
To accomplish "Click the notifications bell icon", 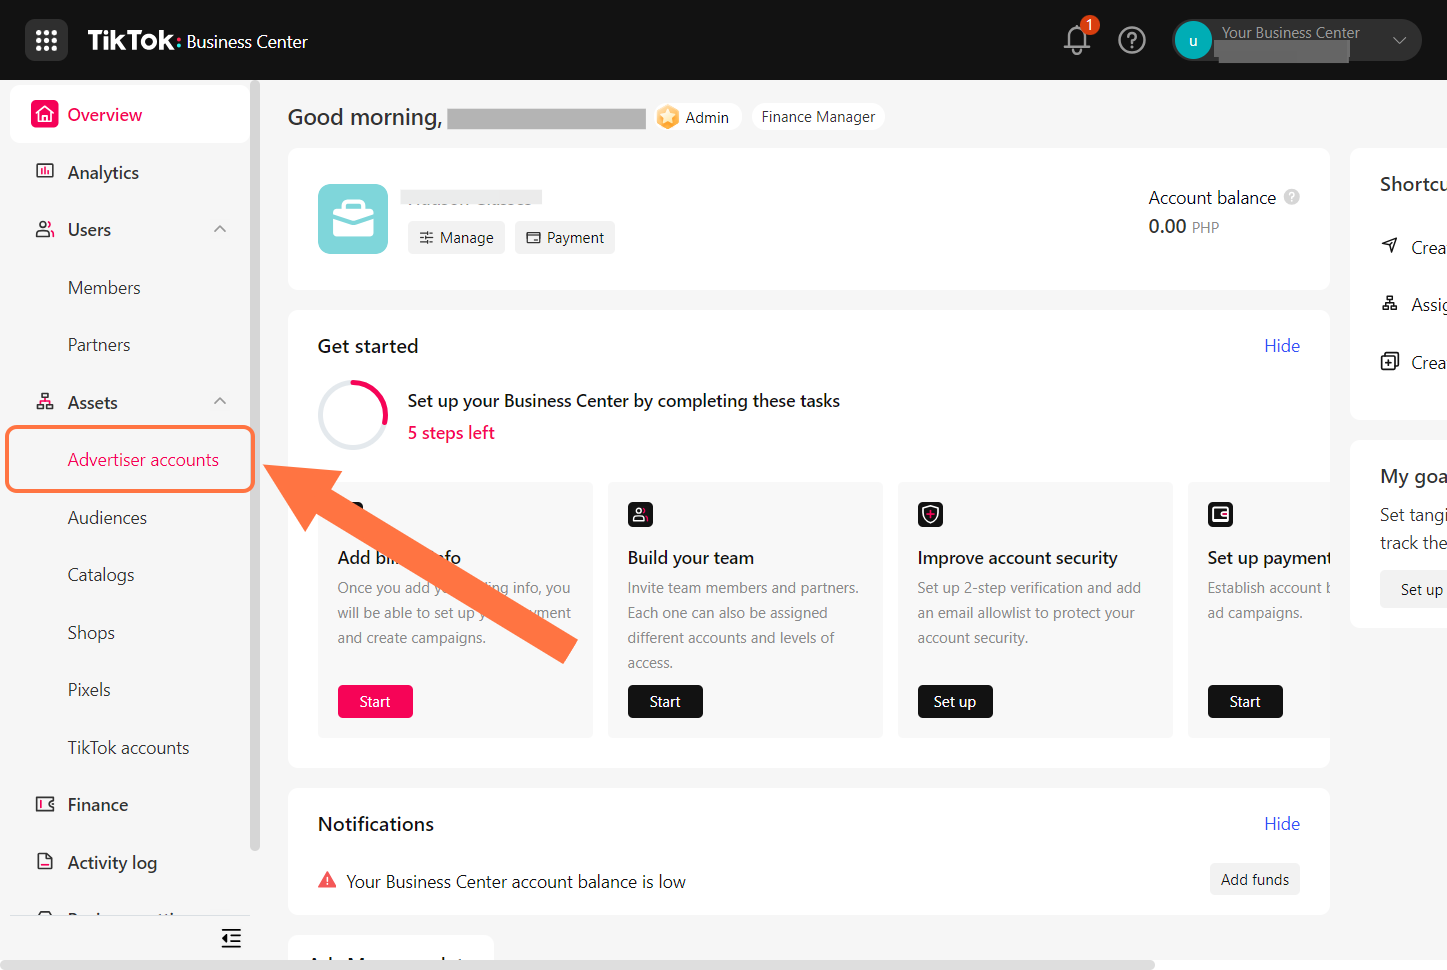I will pyautogui.click(x=1076, y=41).
